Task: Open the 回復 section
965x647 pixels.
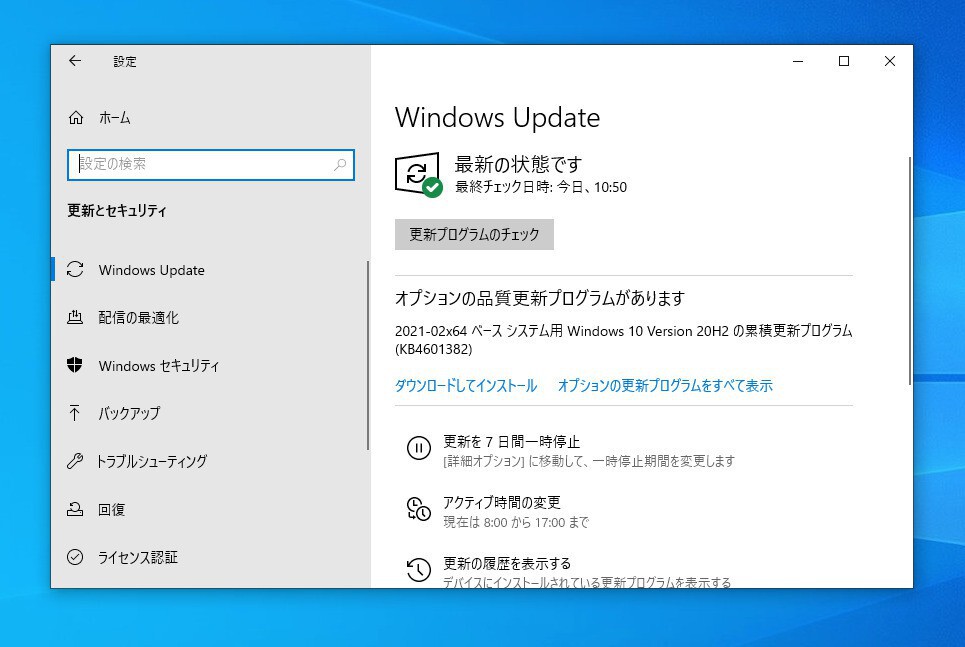Action: pos(111,509)
